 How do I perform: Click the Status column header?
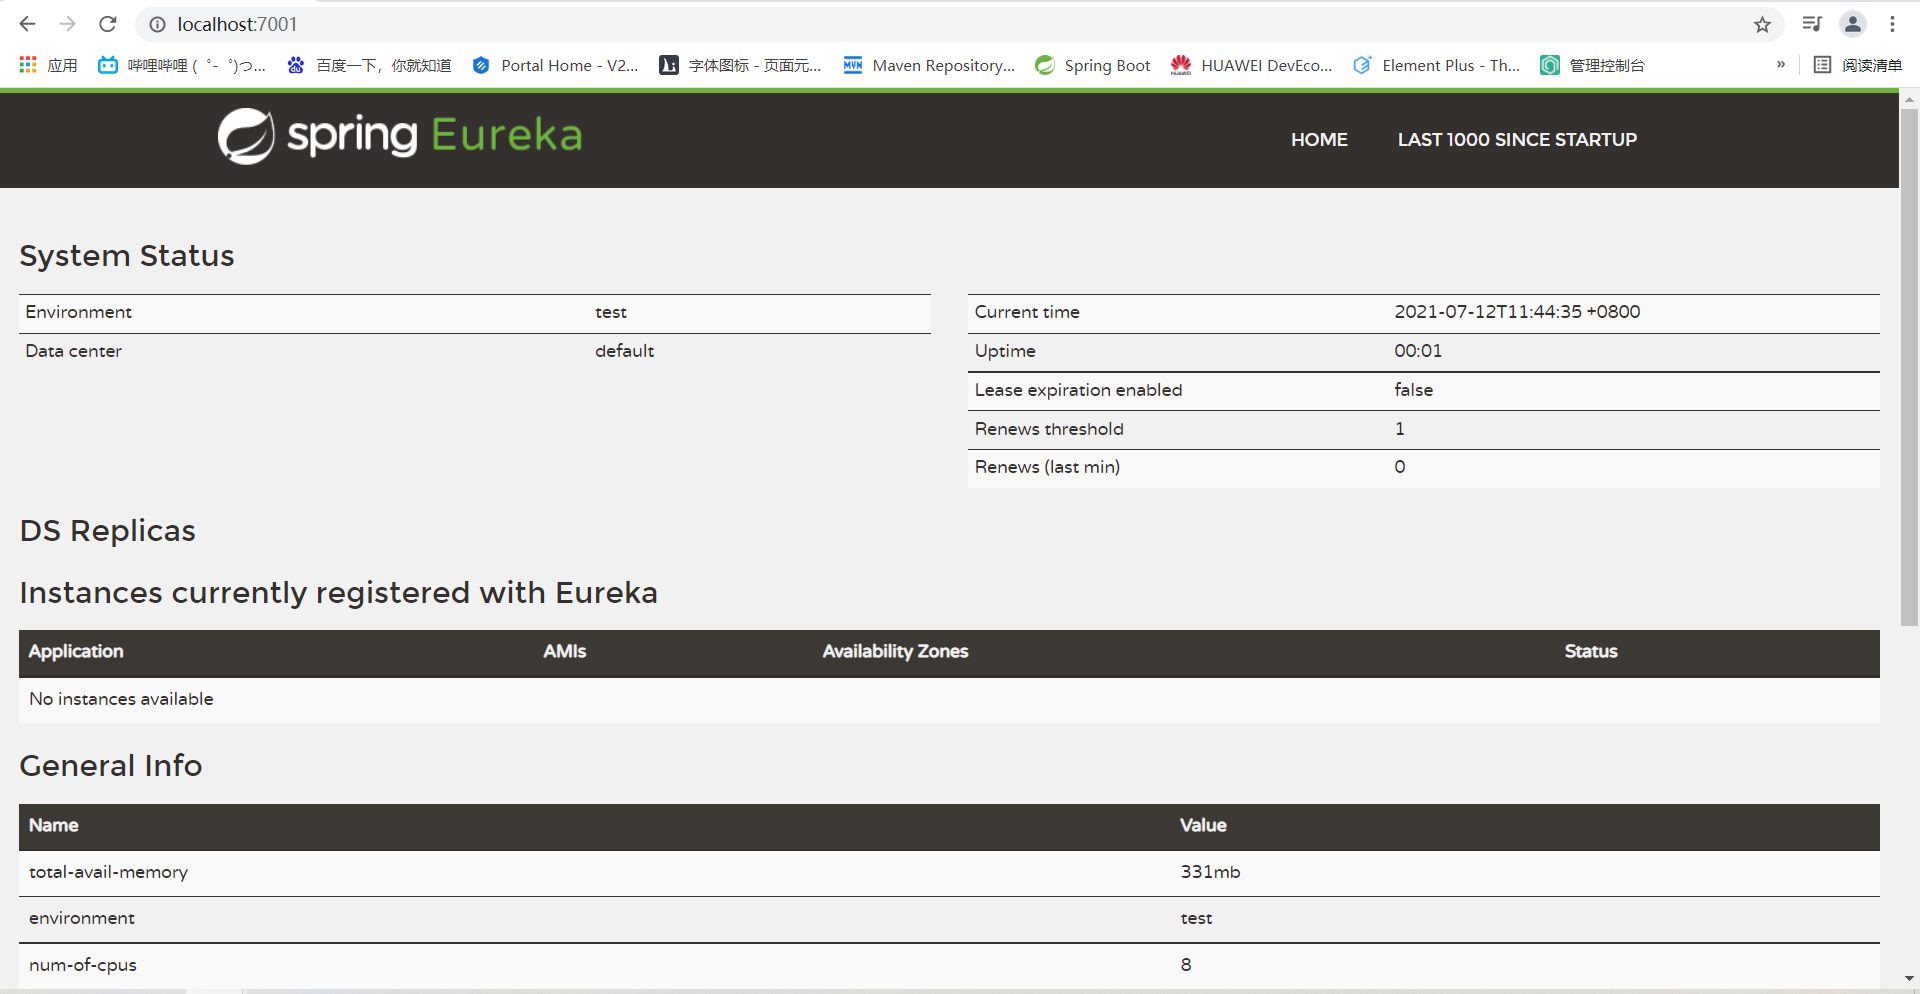[x=1591, y=651]
